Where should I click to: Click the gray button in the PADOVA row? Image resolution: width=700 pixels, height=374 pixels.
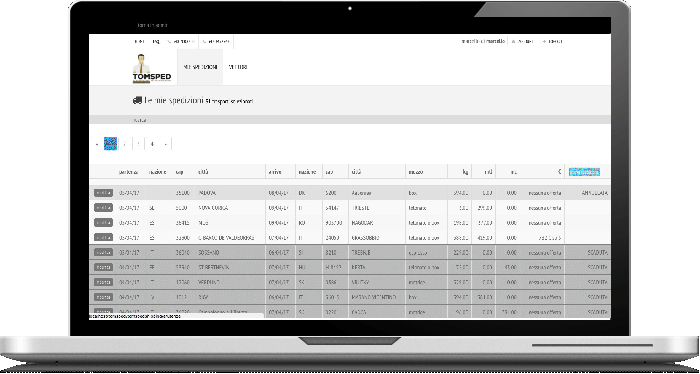click(x=104, y=193)
